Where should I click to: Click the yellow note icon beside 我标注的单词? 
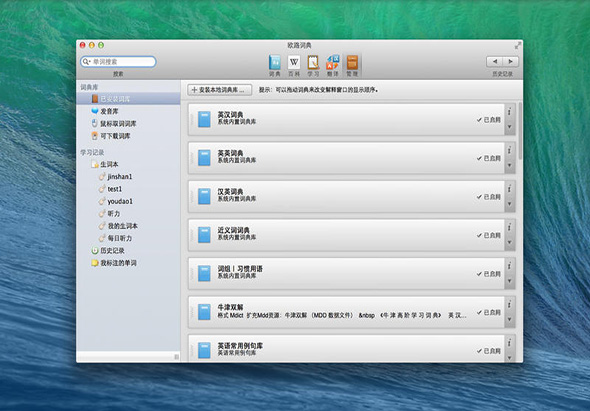tap(95, 263)
